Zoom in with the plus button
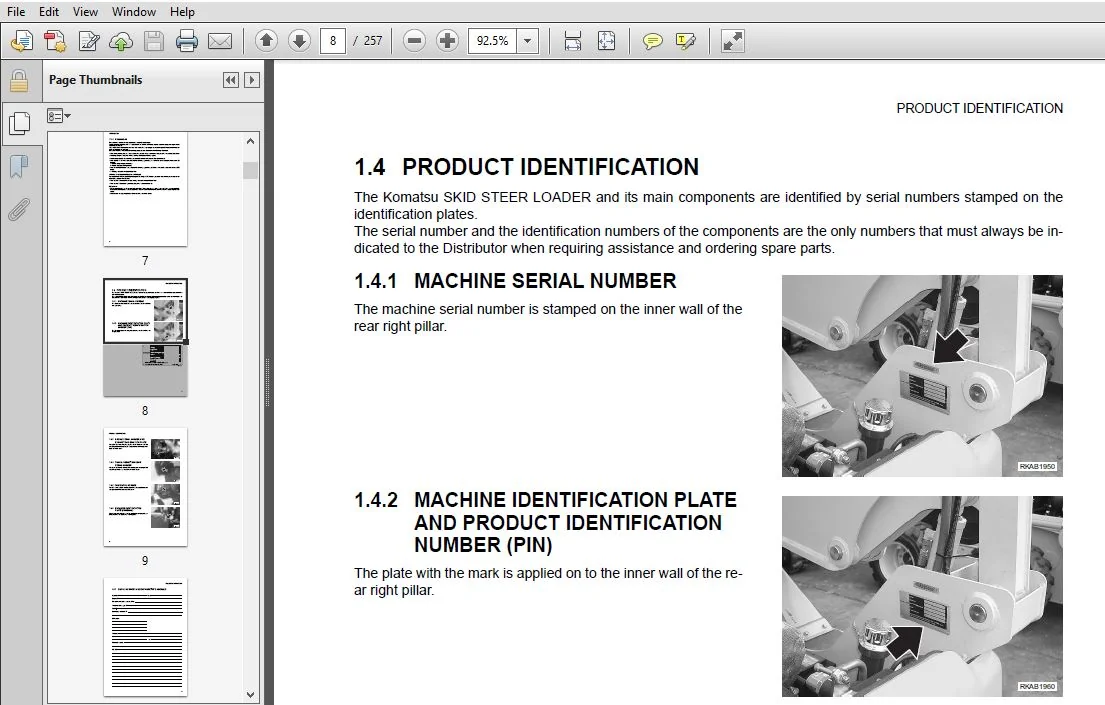 click(447, 41)
